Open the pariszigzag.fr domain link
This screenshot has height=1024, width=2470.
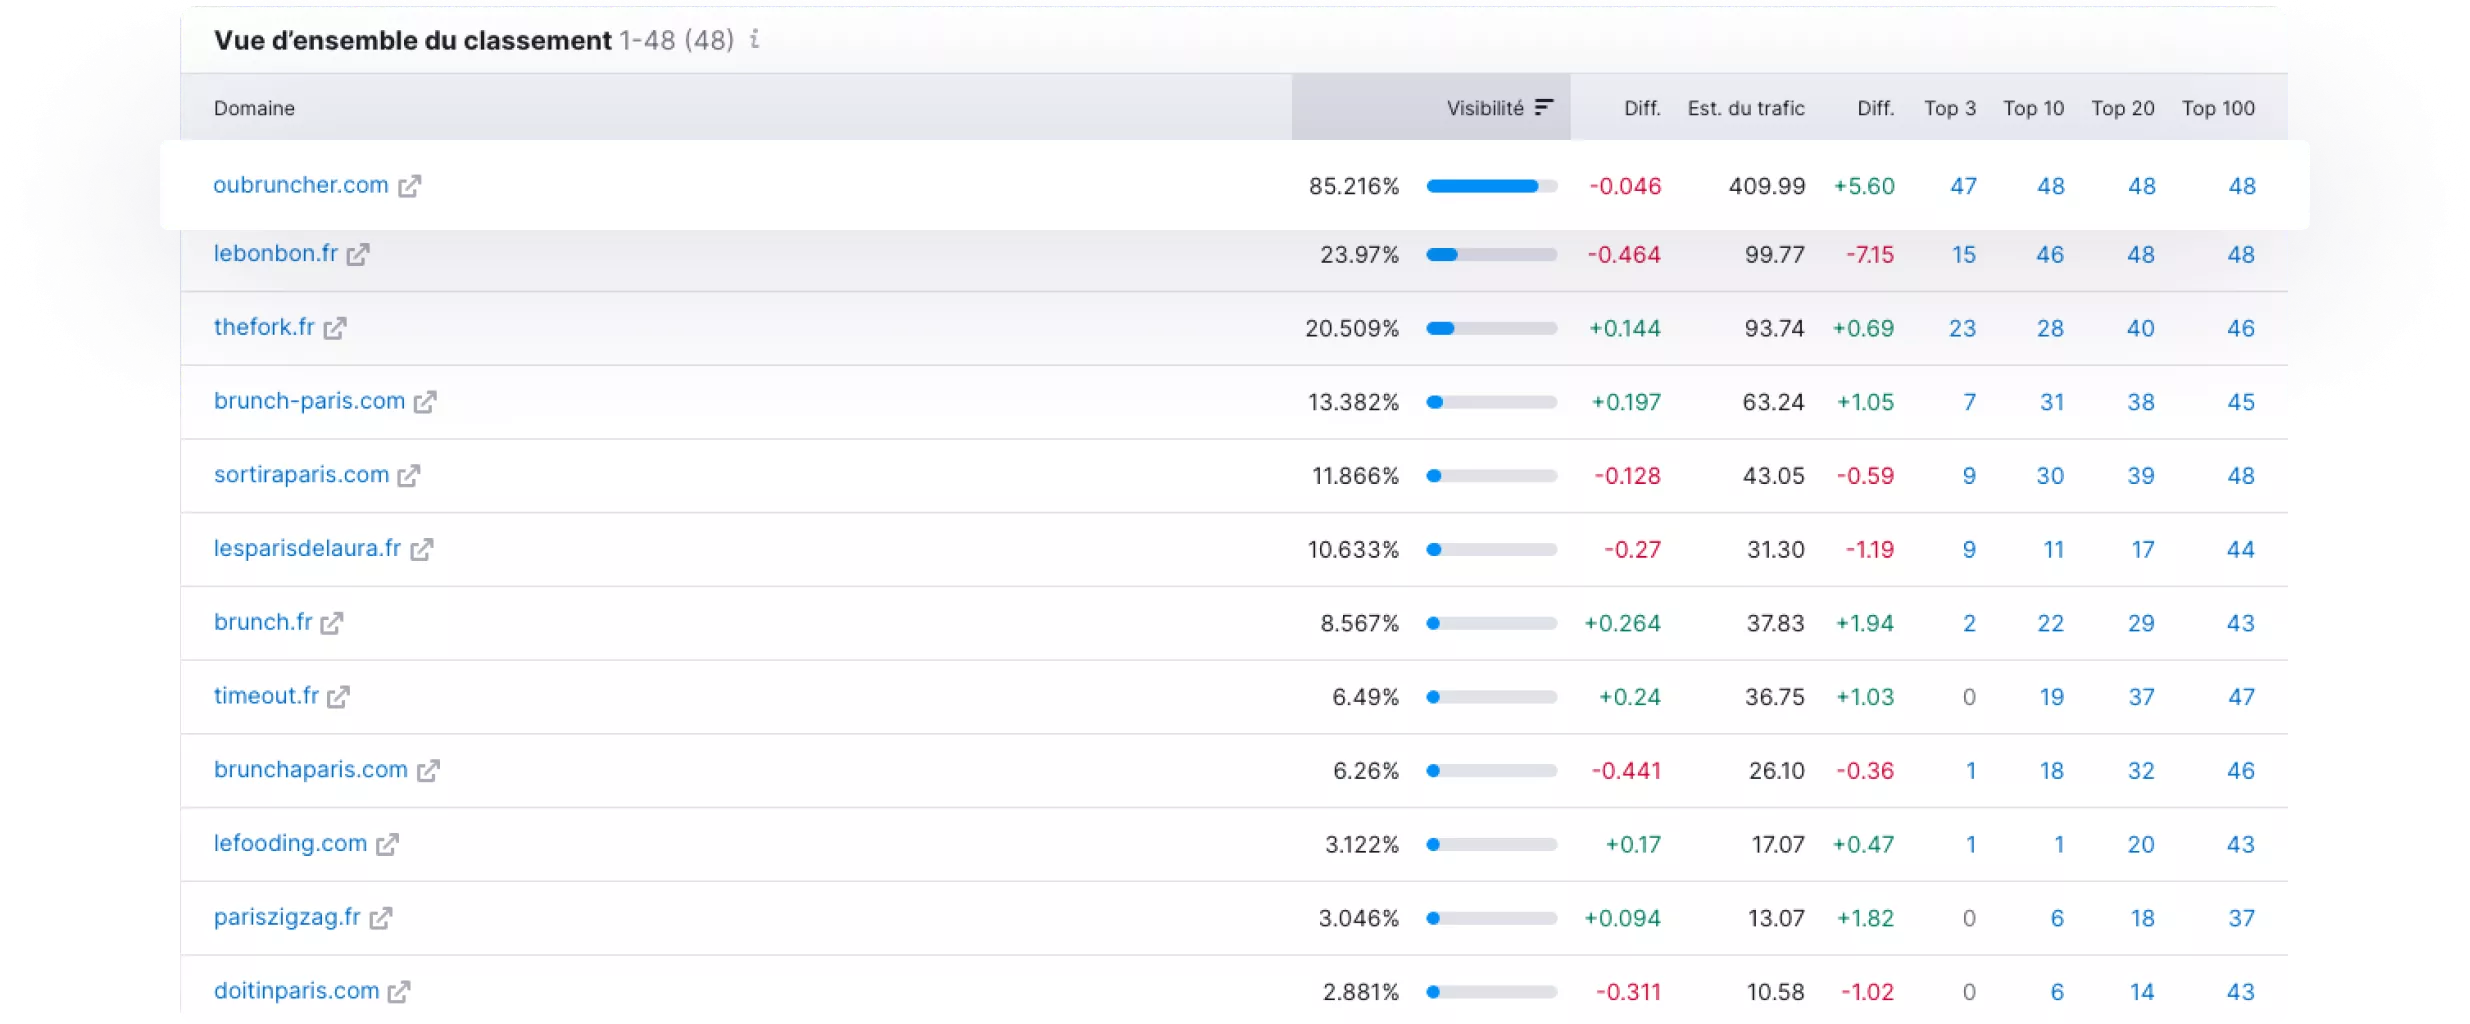(x=287, y=917)
